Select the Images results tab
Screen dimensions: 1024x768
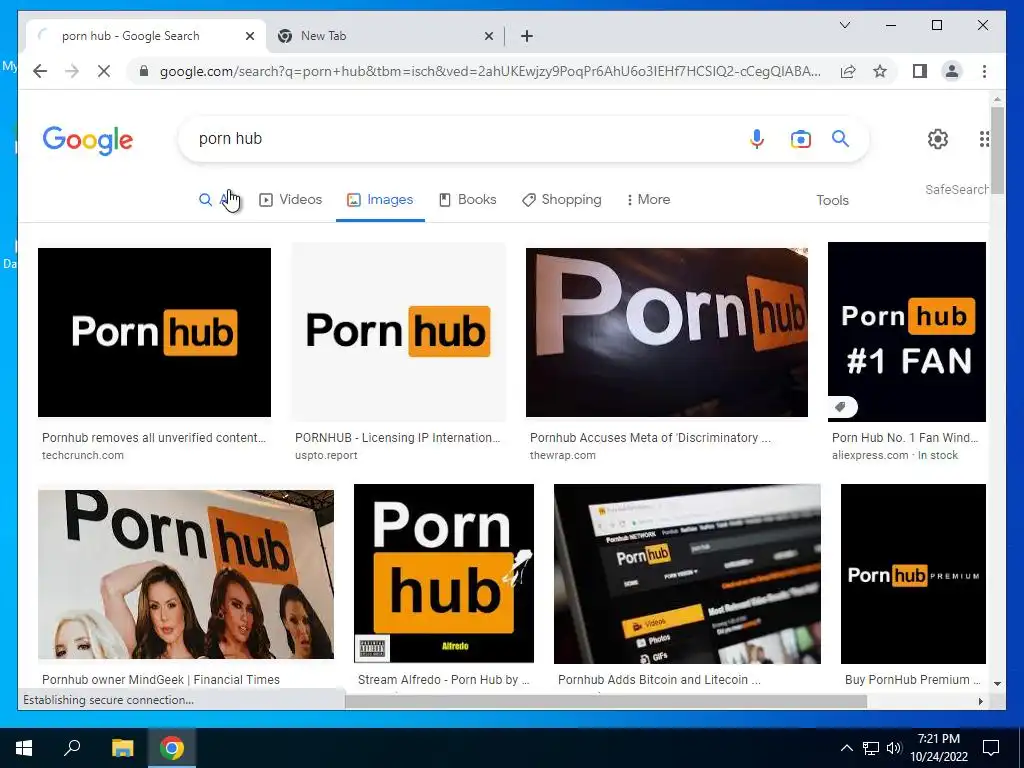pyautogui.click(x=380, y=200)
